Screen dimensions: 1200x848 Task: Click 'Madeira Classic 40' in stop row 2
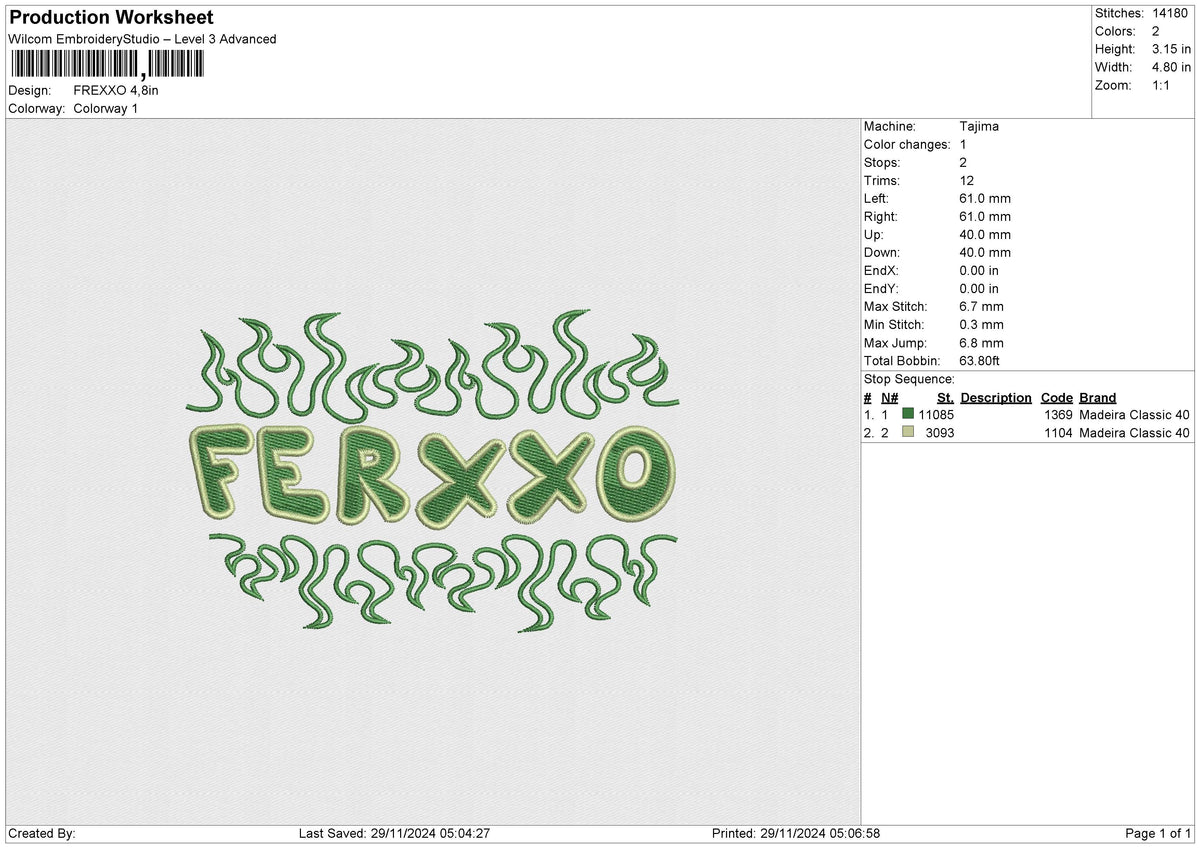1135,432
